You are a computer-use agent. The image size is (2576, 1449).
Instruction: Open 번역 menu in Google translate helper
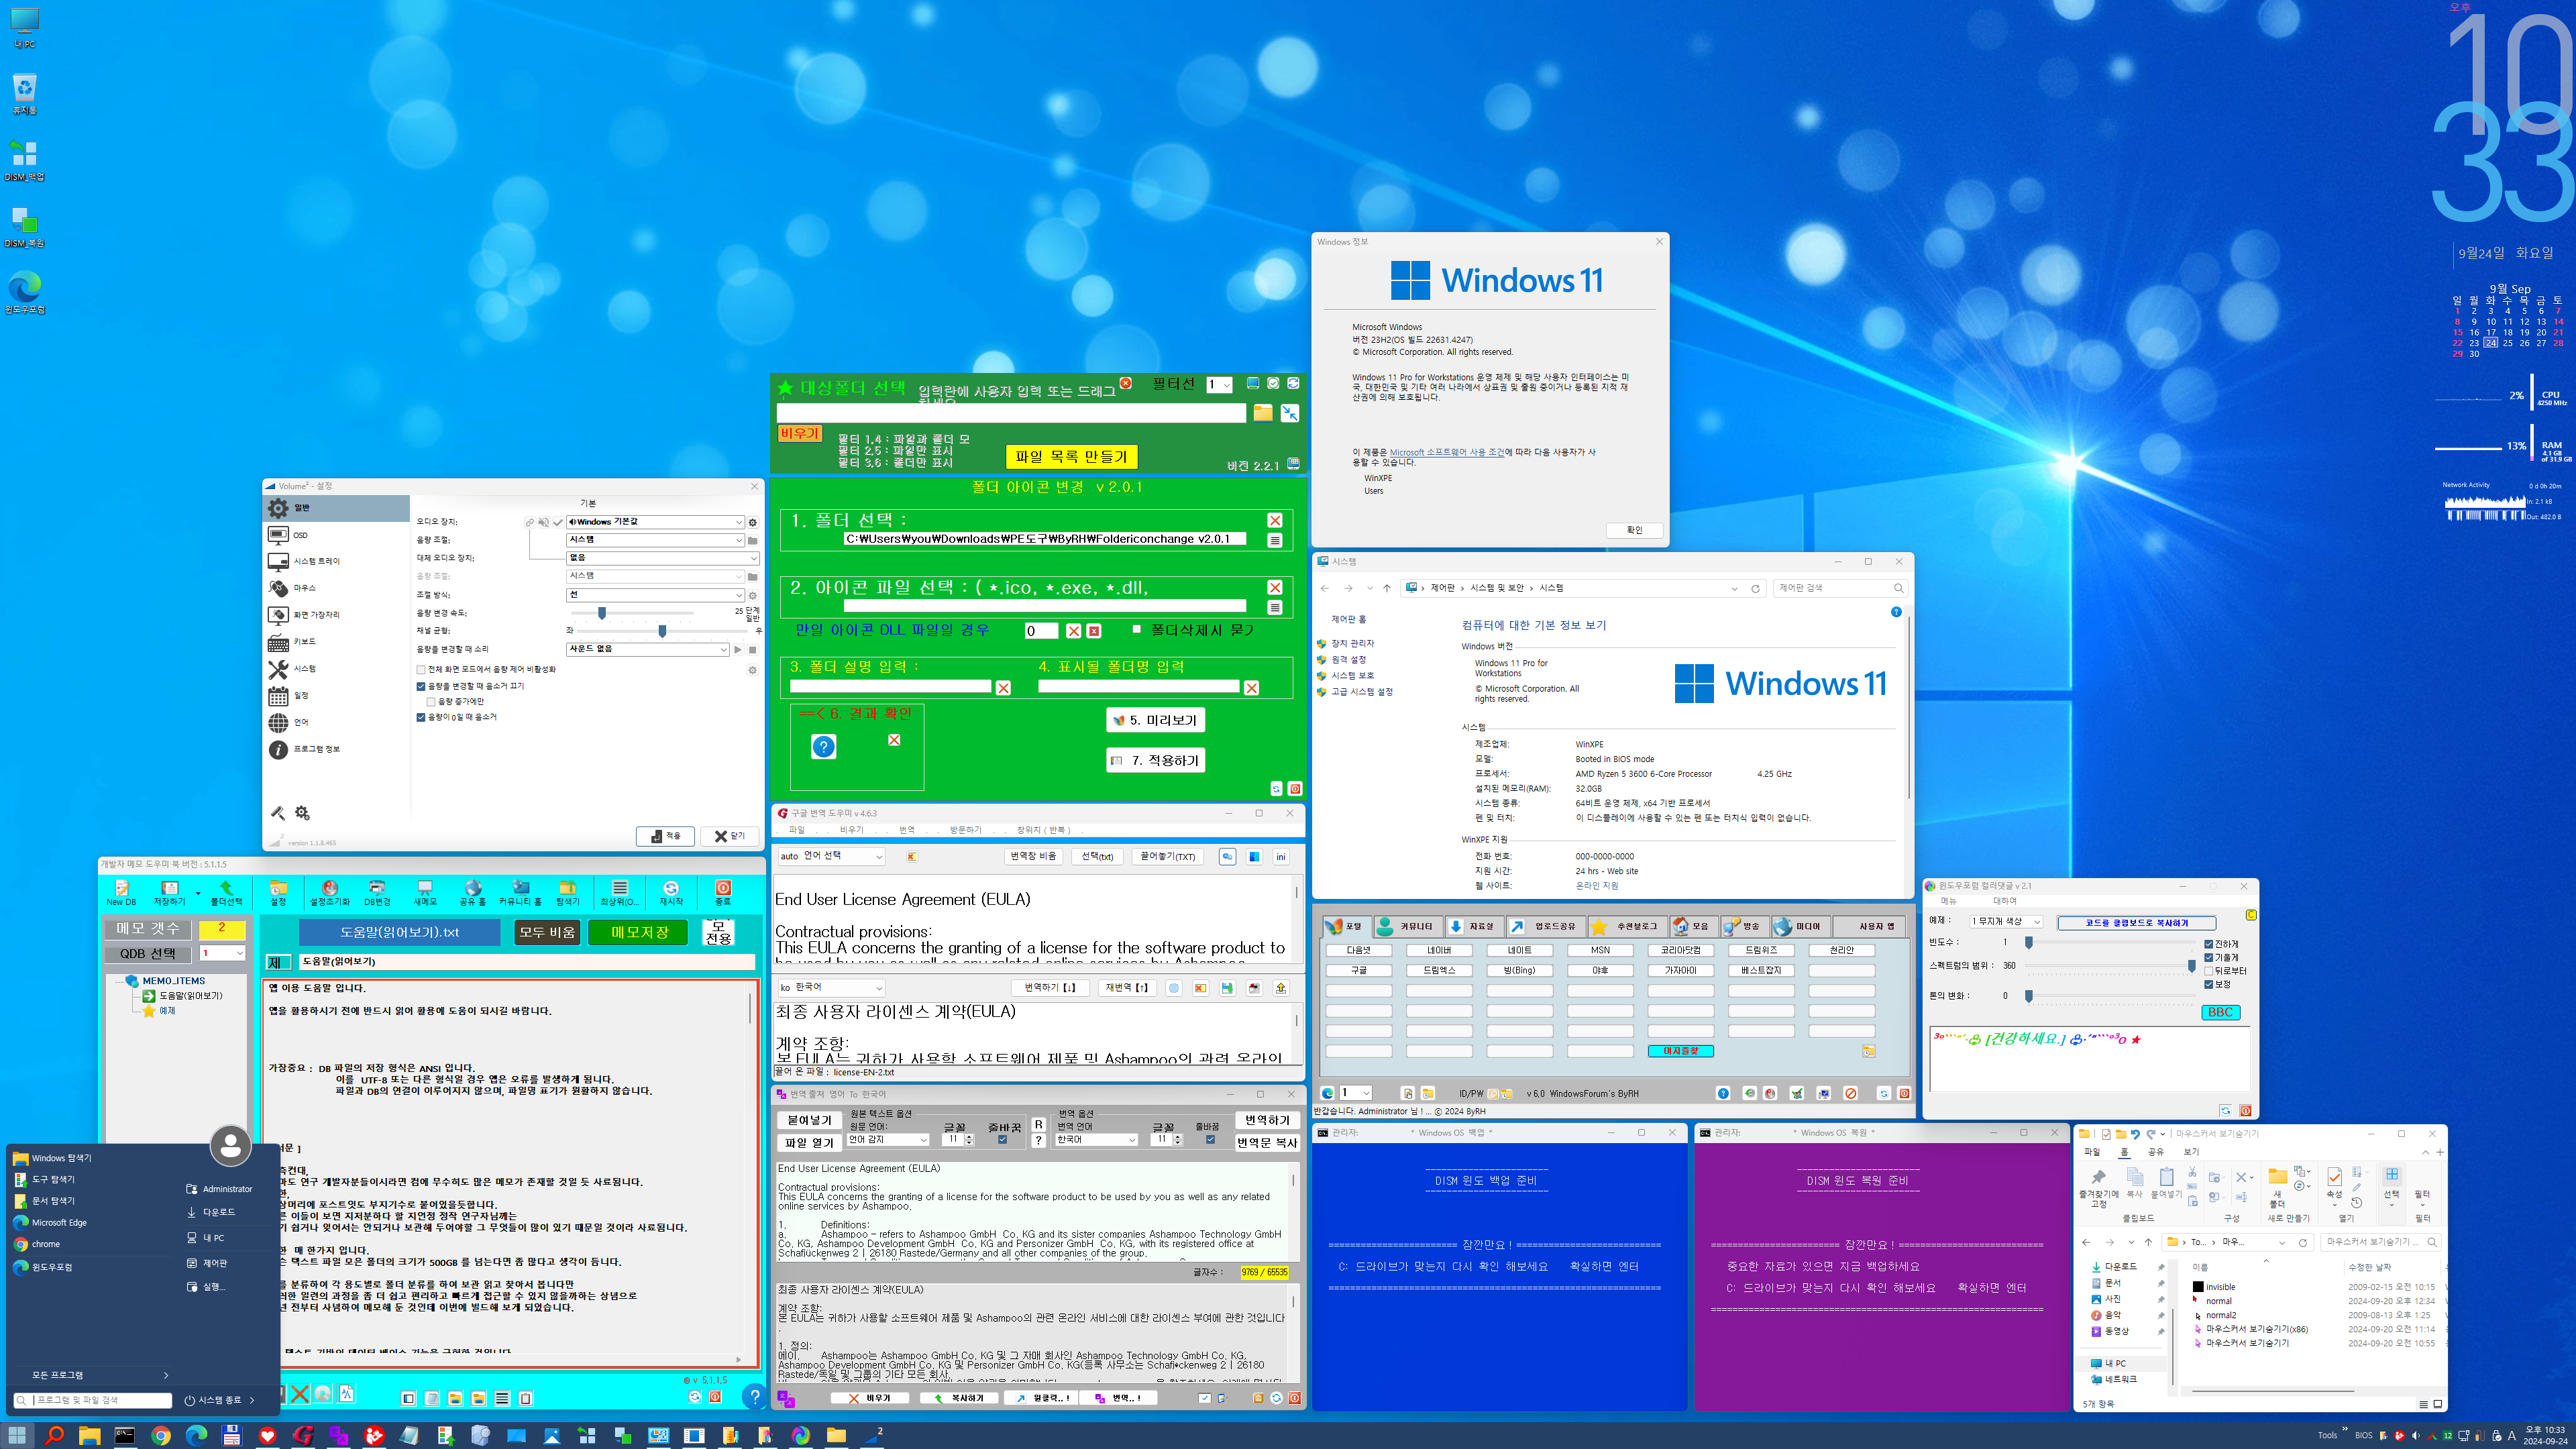(x=906, y=830)
